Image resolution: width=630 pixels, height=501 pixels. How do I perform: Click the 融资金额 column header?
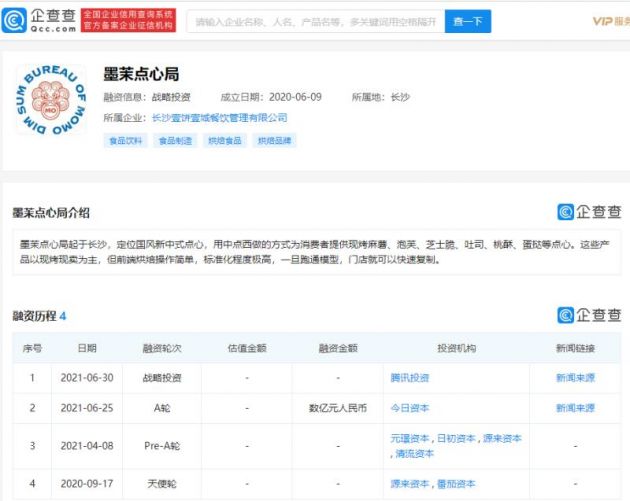point(338,348)
